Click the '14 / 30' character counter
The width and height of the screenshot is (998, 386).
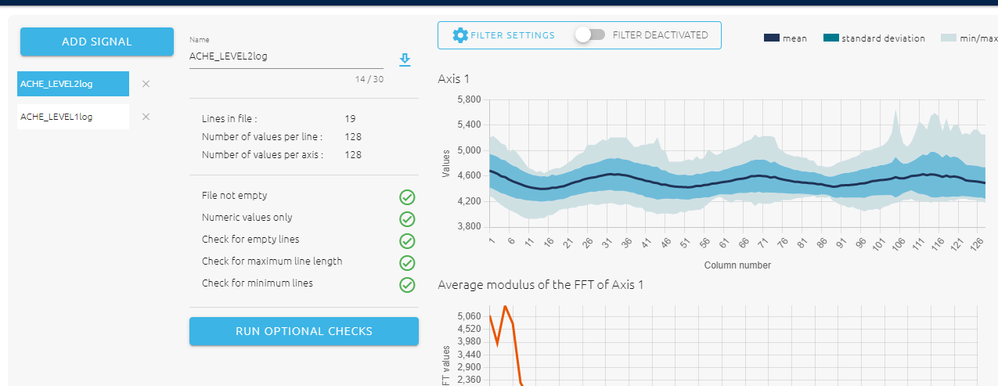[x=369, y=79]
